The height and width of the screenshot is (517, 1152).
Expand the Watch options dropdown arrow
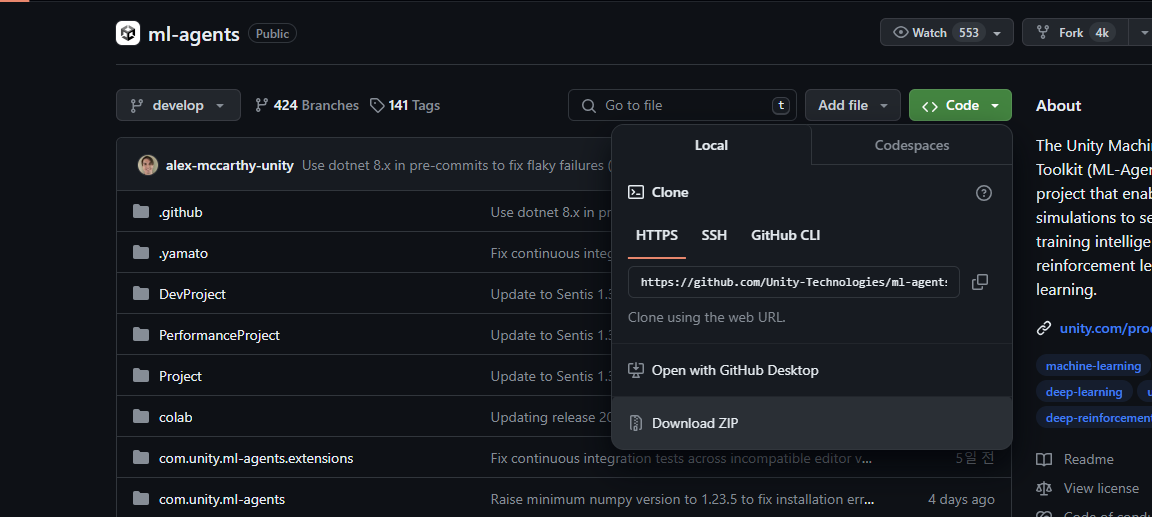997,33
